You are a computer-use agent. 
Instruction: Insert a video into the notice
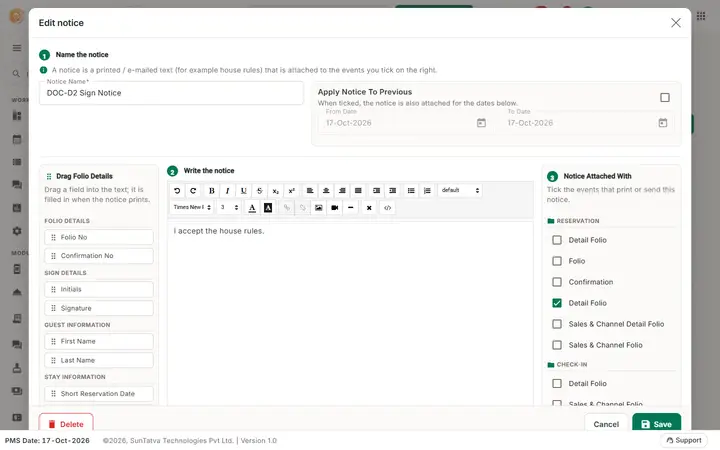pyautogui.click(x=335, y=208)
